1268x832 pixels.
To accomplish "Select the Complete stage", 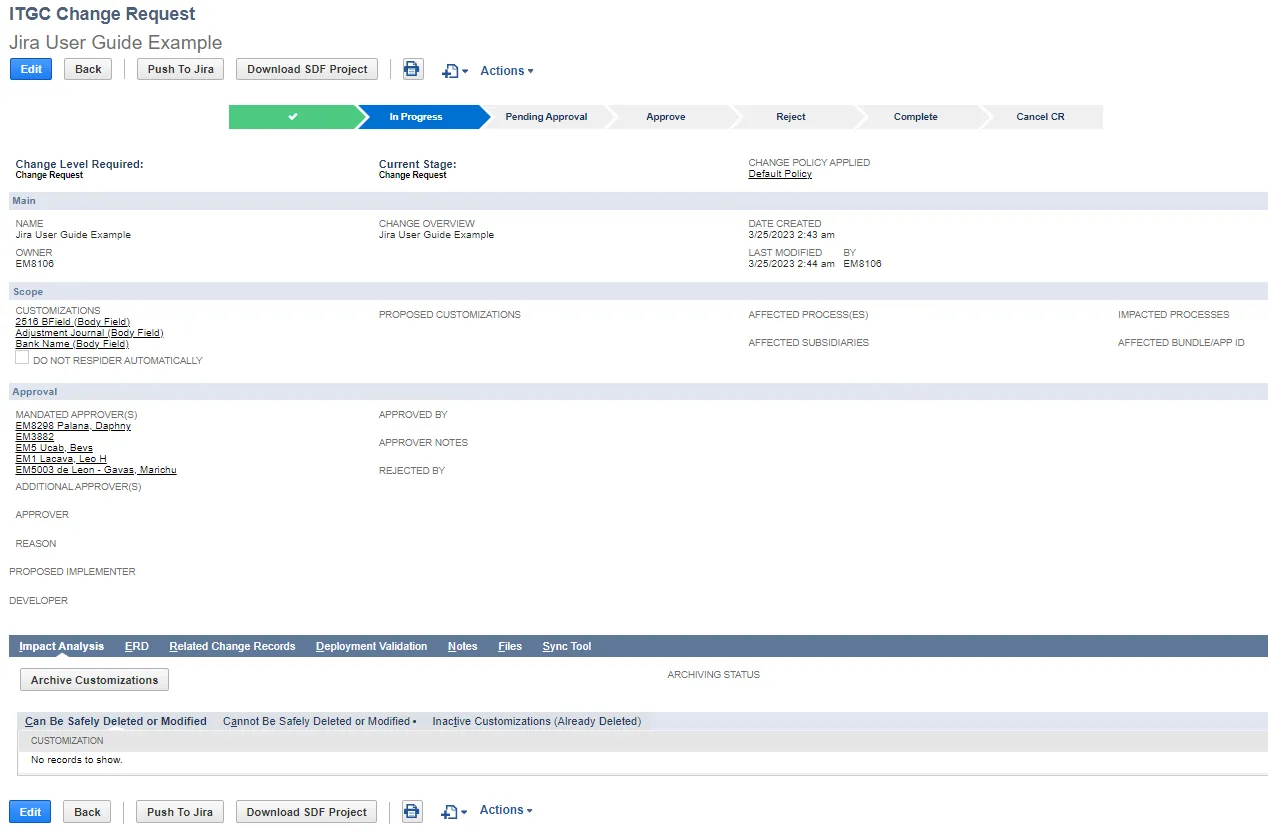I will 916,117.
